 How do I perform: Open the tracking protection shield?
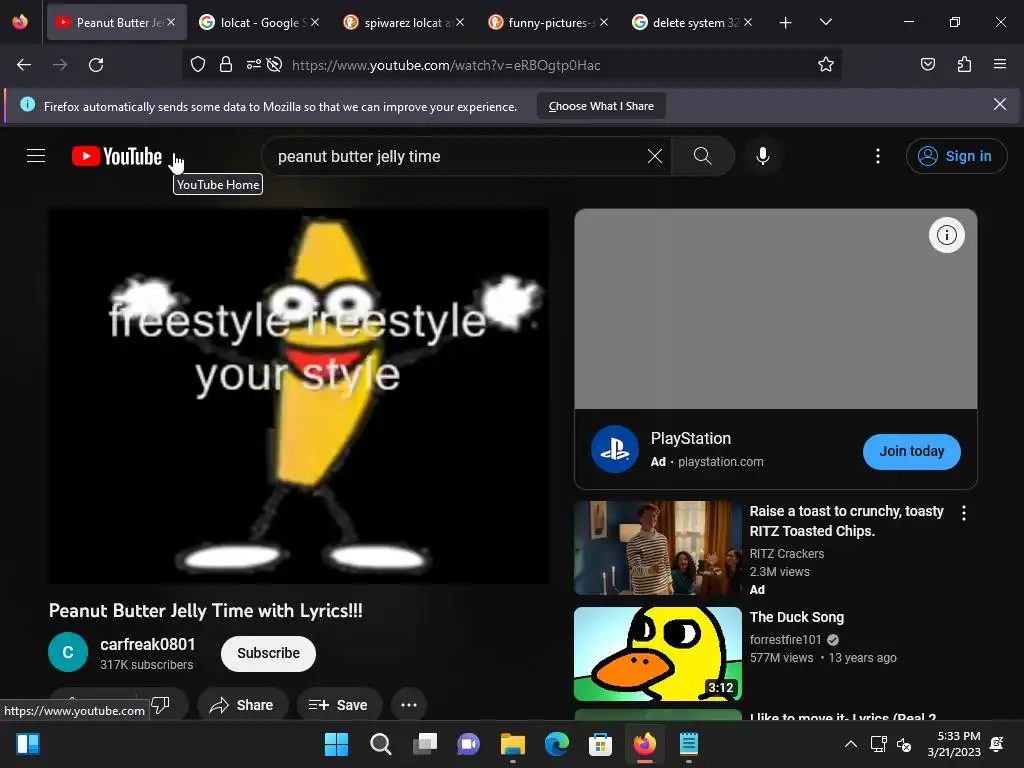point(198,65)
